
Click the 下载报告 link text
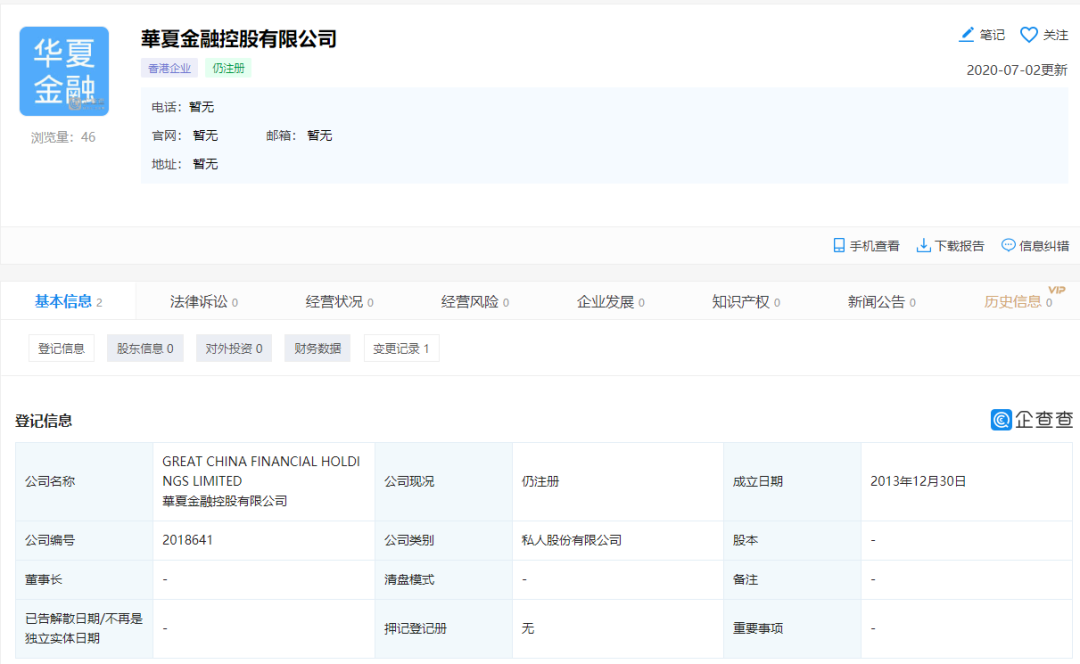click(x=959, y=246)
